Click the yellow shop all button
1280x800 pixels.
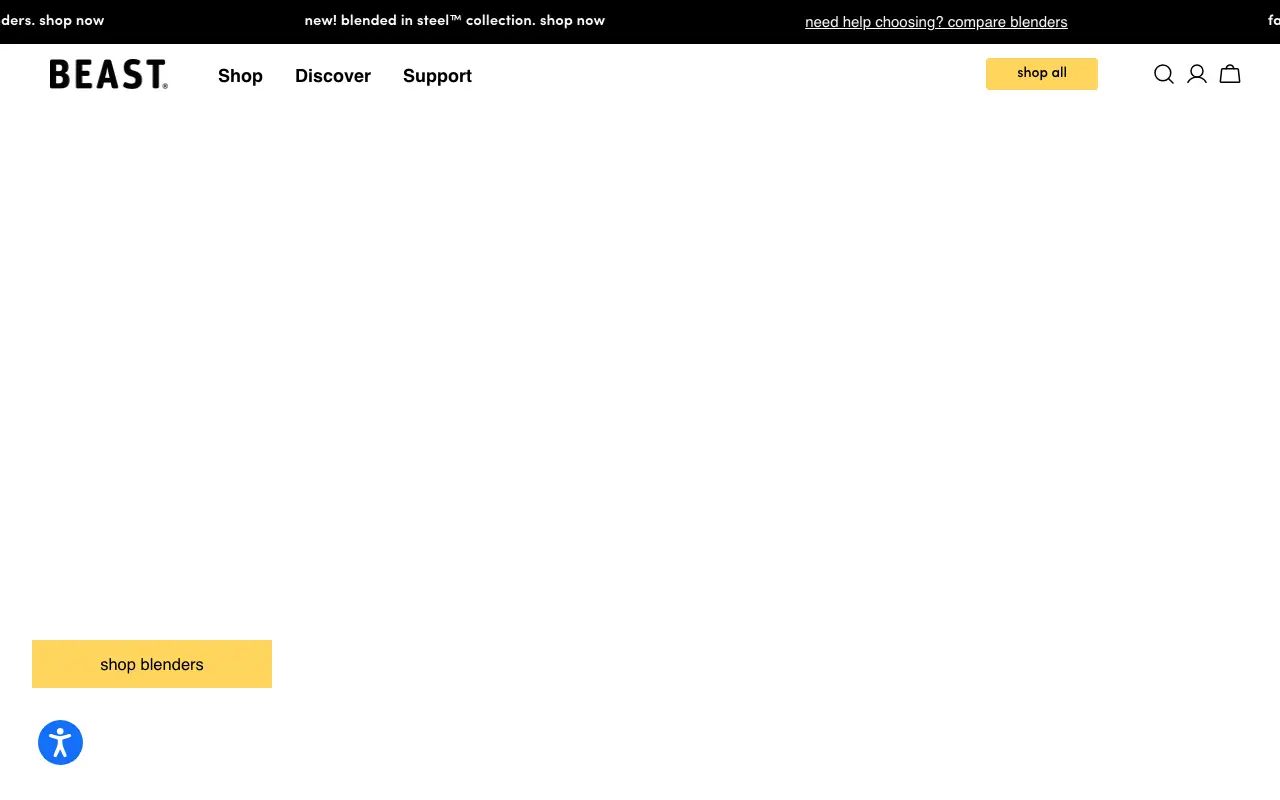point(1042,74)
